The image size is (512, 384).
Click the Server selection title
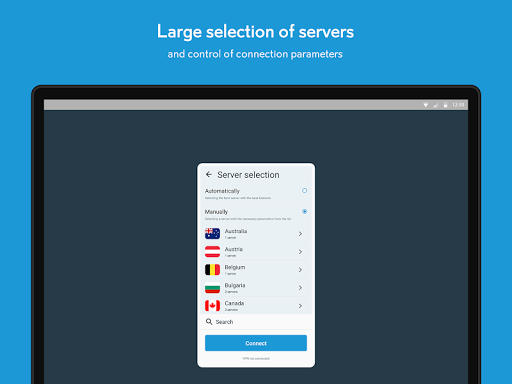[x=248, y=175]
